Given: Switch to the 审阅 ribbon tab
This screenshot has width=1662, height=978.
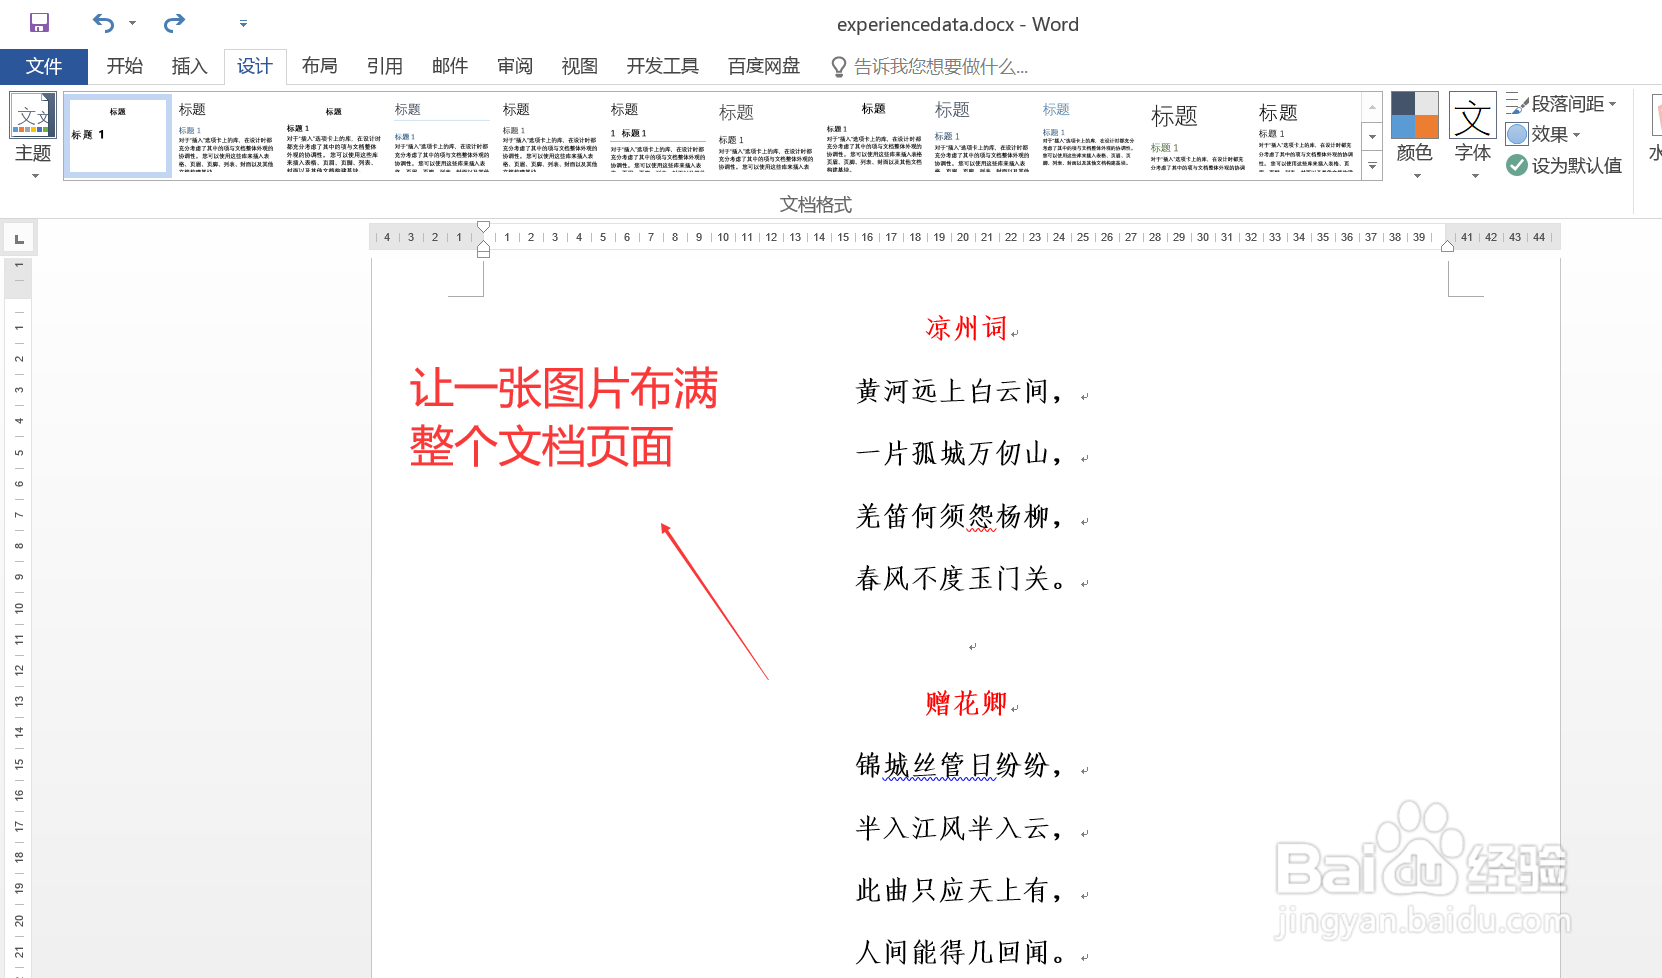Looking at the screenshot, I should [514, 66].
